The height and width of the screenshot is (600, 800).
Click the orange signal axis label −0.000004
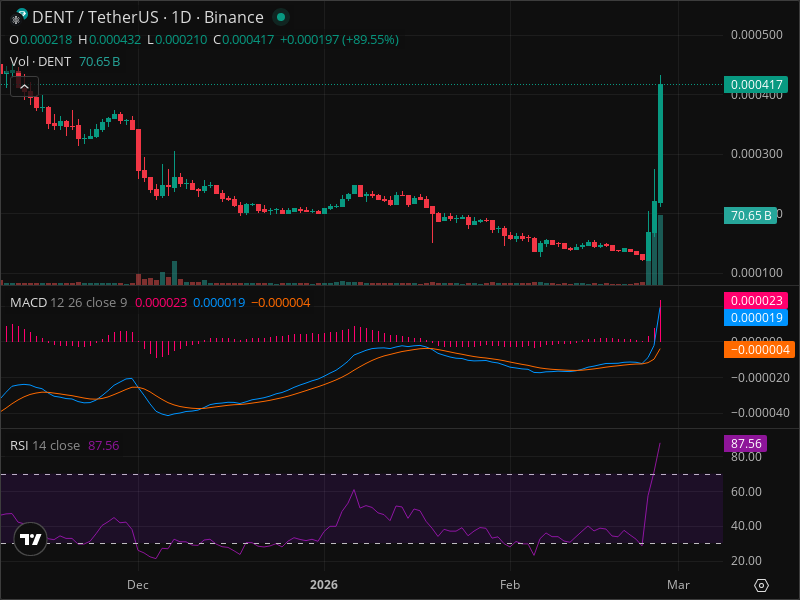759,349
